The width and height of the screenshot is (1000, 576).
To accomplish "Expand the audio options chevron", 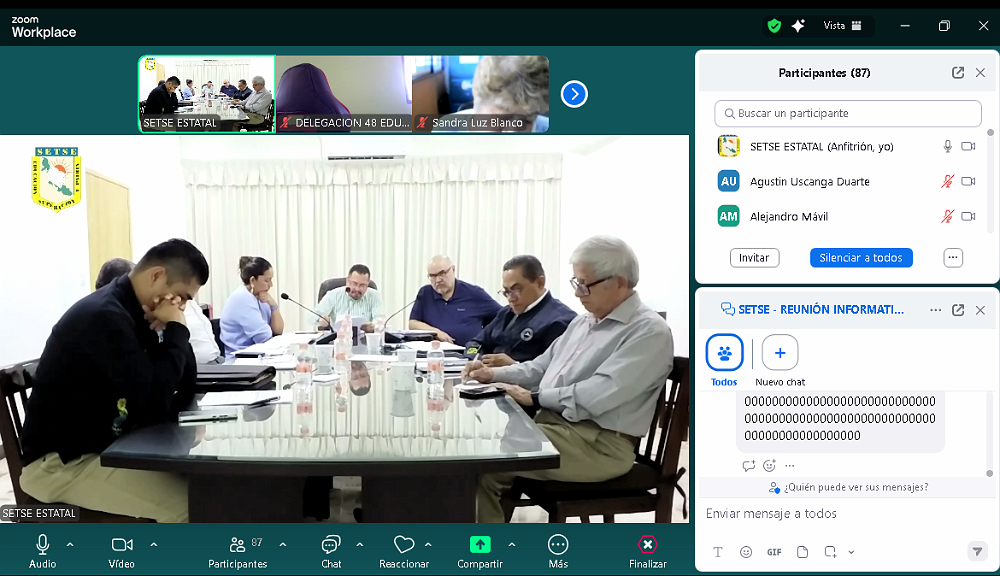I will pos(70,545).
